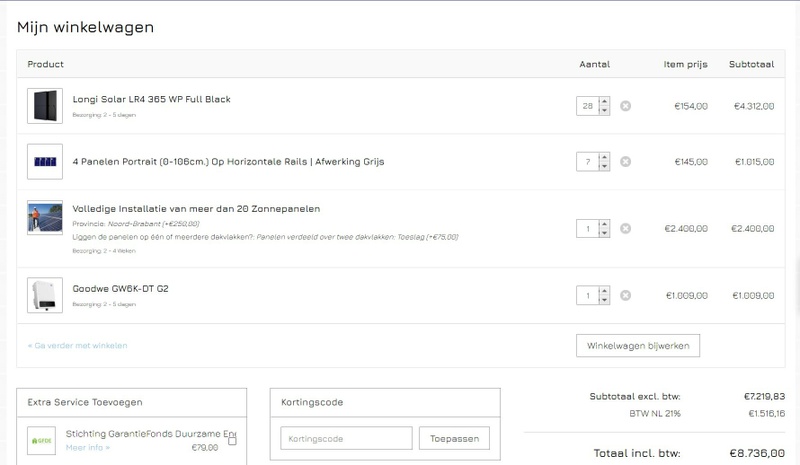This screenshot has height=465, width=800.
Task: Click the SFDE GarantieFonds logo
Action: click(43, 440)
